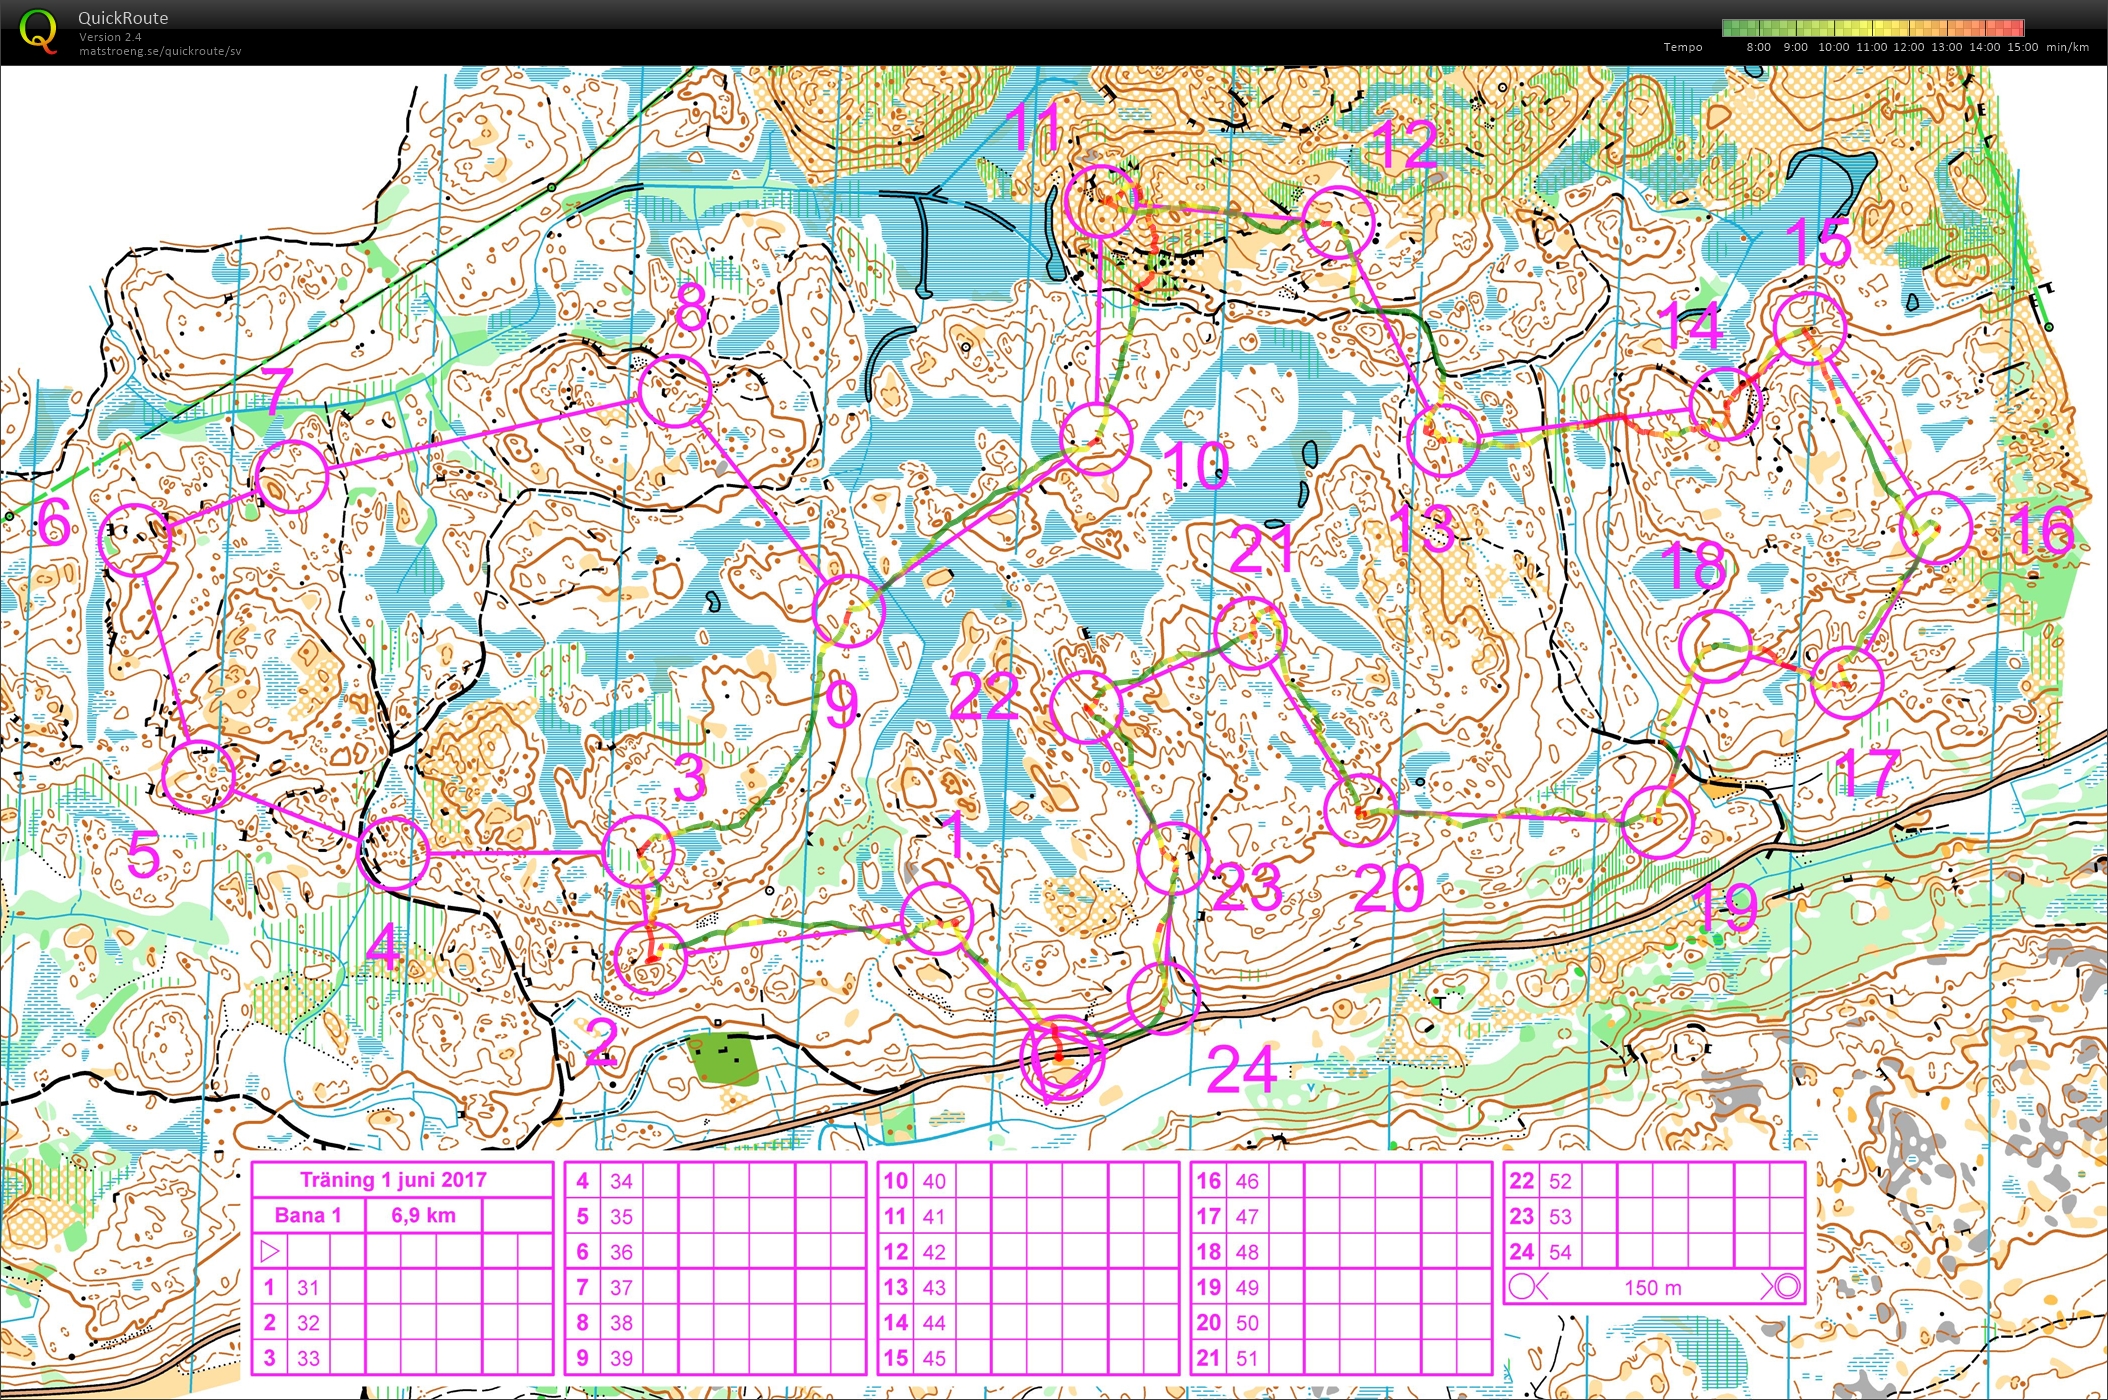This screenshot has width=2108, height=1400.
Task: Click the dark green field near control 2
Action: (724, 1058)
